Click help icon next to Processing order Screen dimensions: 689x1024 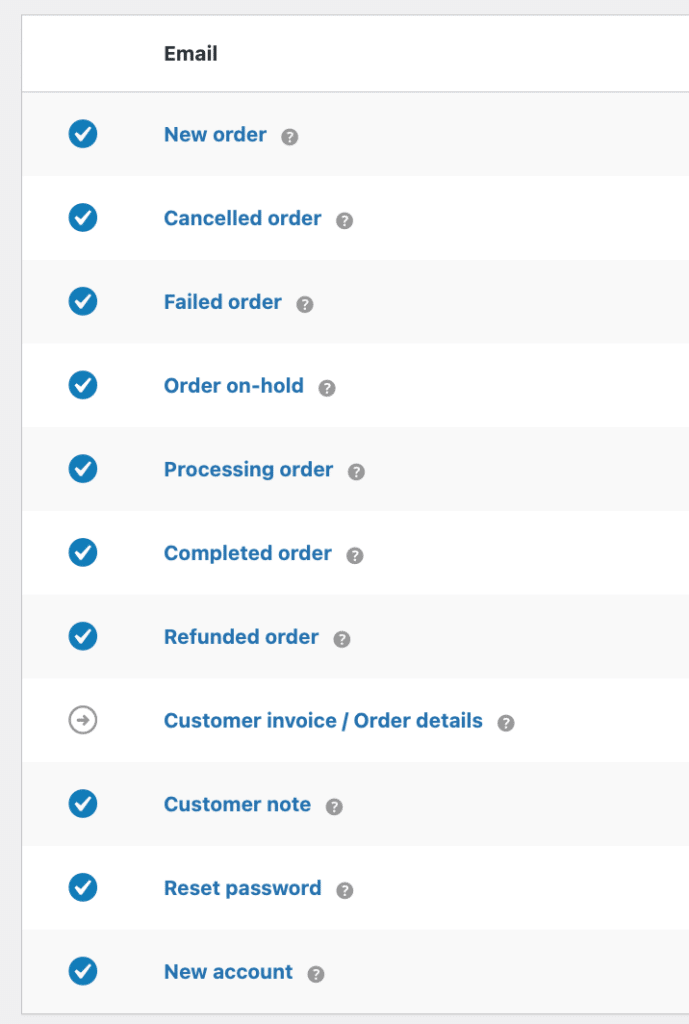tap(356, 472)
